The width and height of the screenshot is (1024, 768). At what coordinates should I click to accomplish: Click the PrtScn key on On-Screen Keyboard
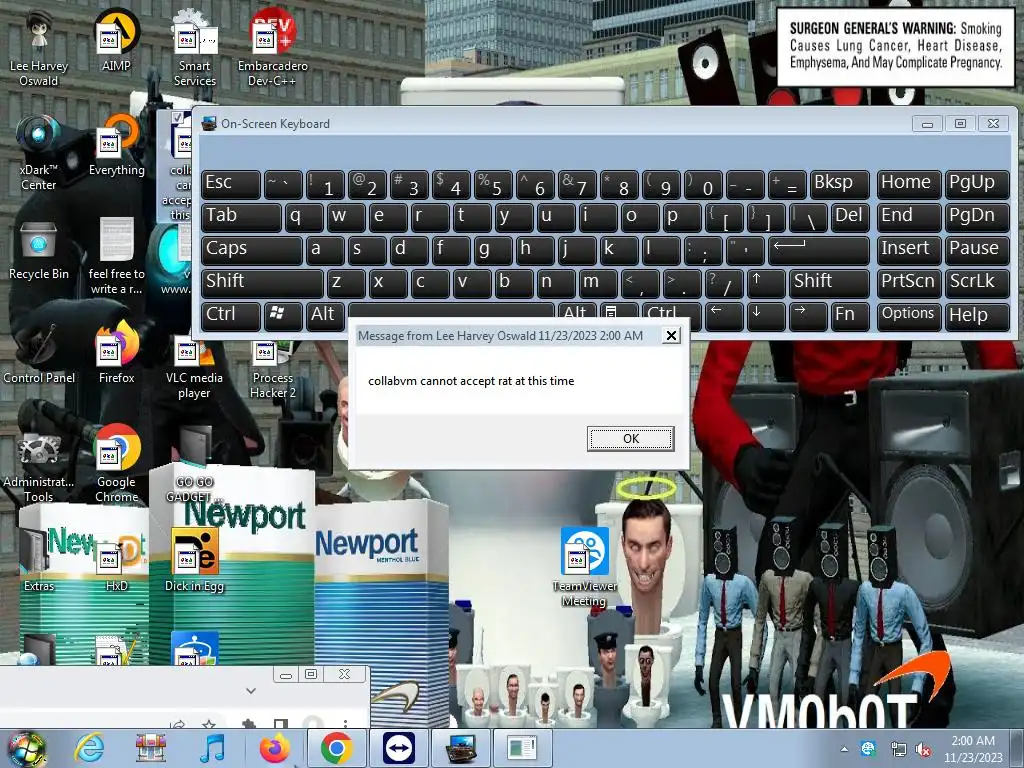[x=908, y=282]
